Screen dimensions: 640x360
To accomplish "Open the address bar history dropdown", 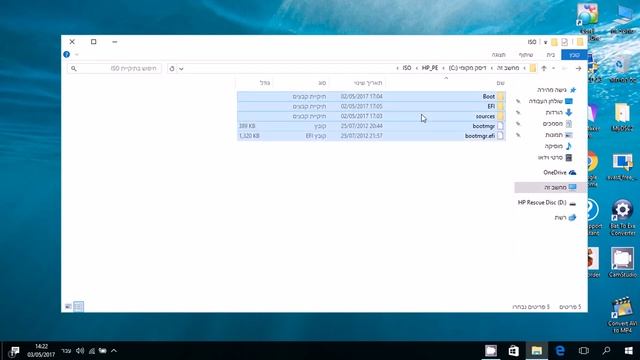I will click(x=181, y=69).
